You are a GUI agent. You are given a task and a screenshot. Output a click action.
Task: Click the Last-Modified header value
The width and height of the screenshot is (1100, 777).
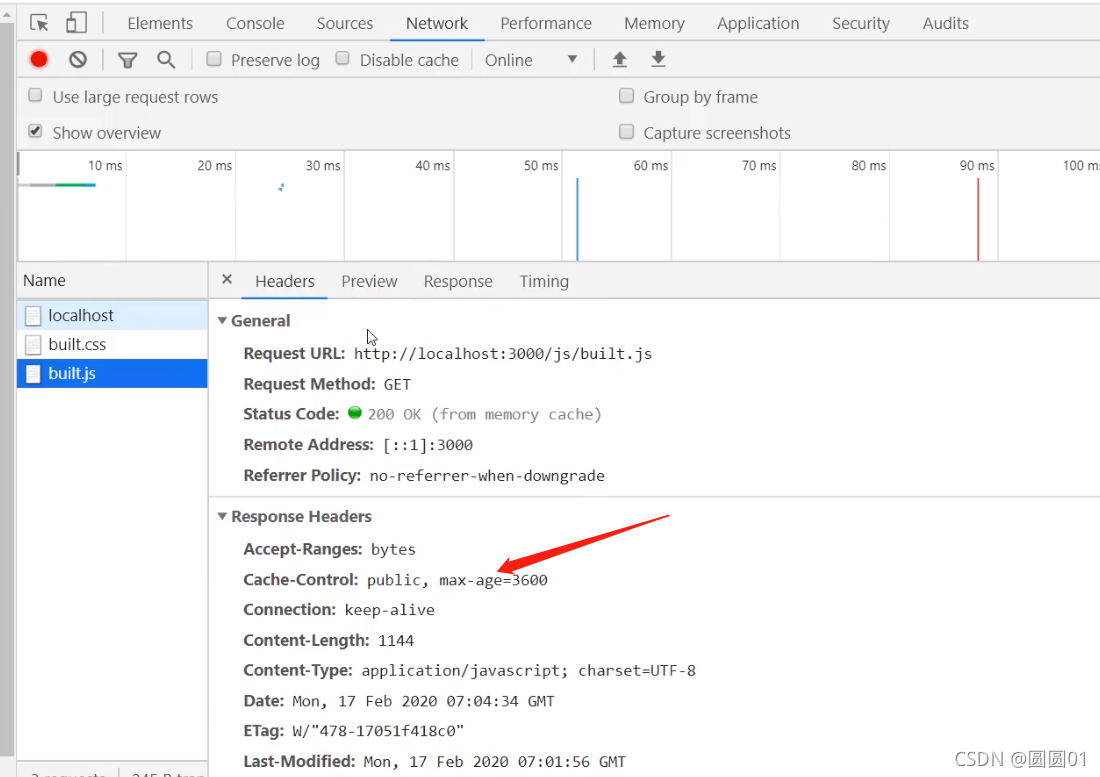click(x=495, y=762)
